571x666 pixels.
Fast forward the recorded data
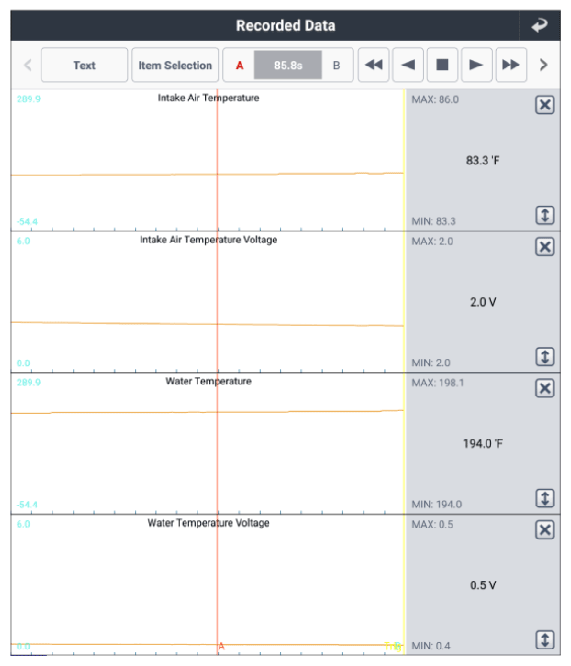click(x=511, y=65)
